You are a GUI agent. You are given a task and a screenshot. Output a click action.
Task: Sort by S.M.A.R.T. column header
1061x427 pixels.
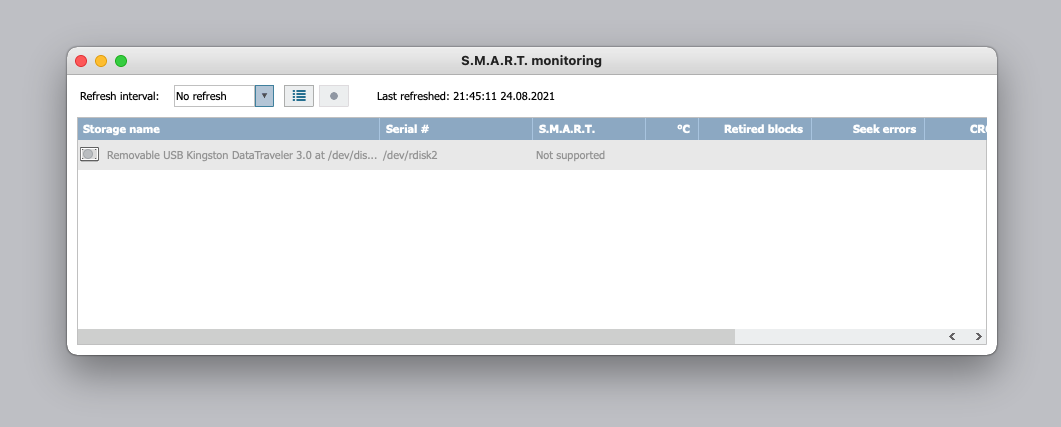(x=589, y=129)
